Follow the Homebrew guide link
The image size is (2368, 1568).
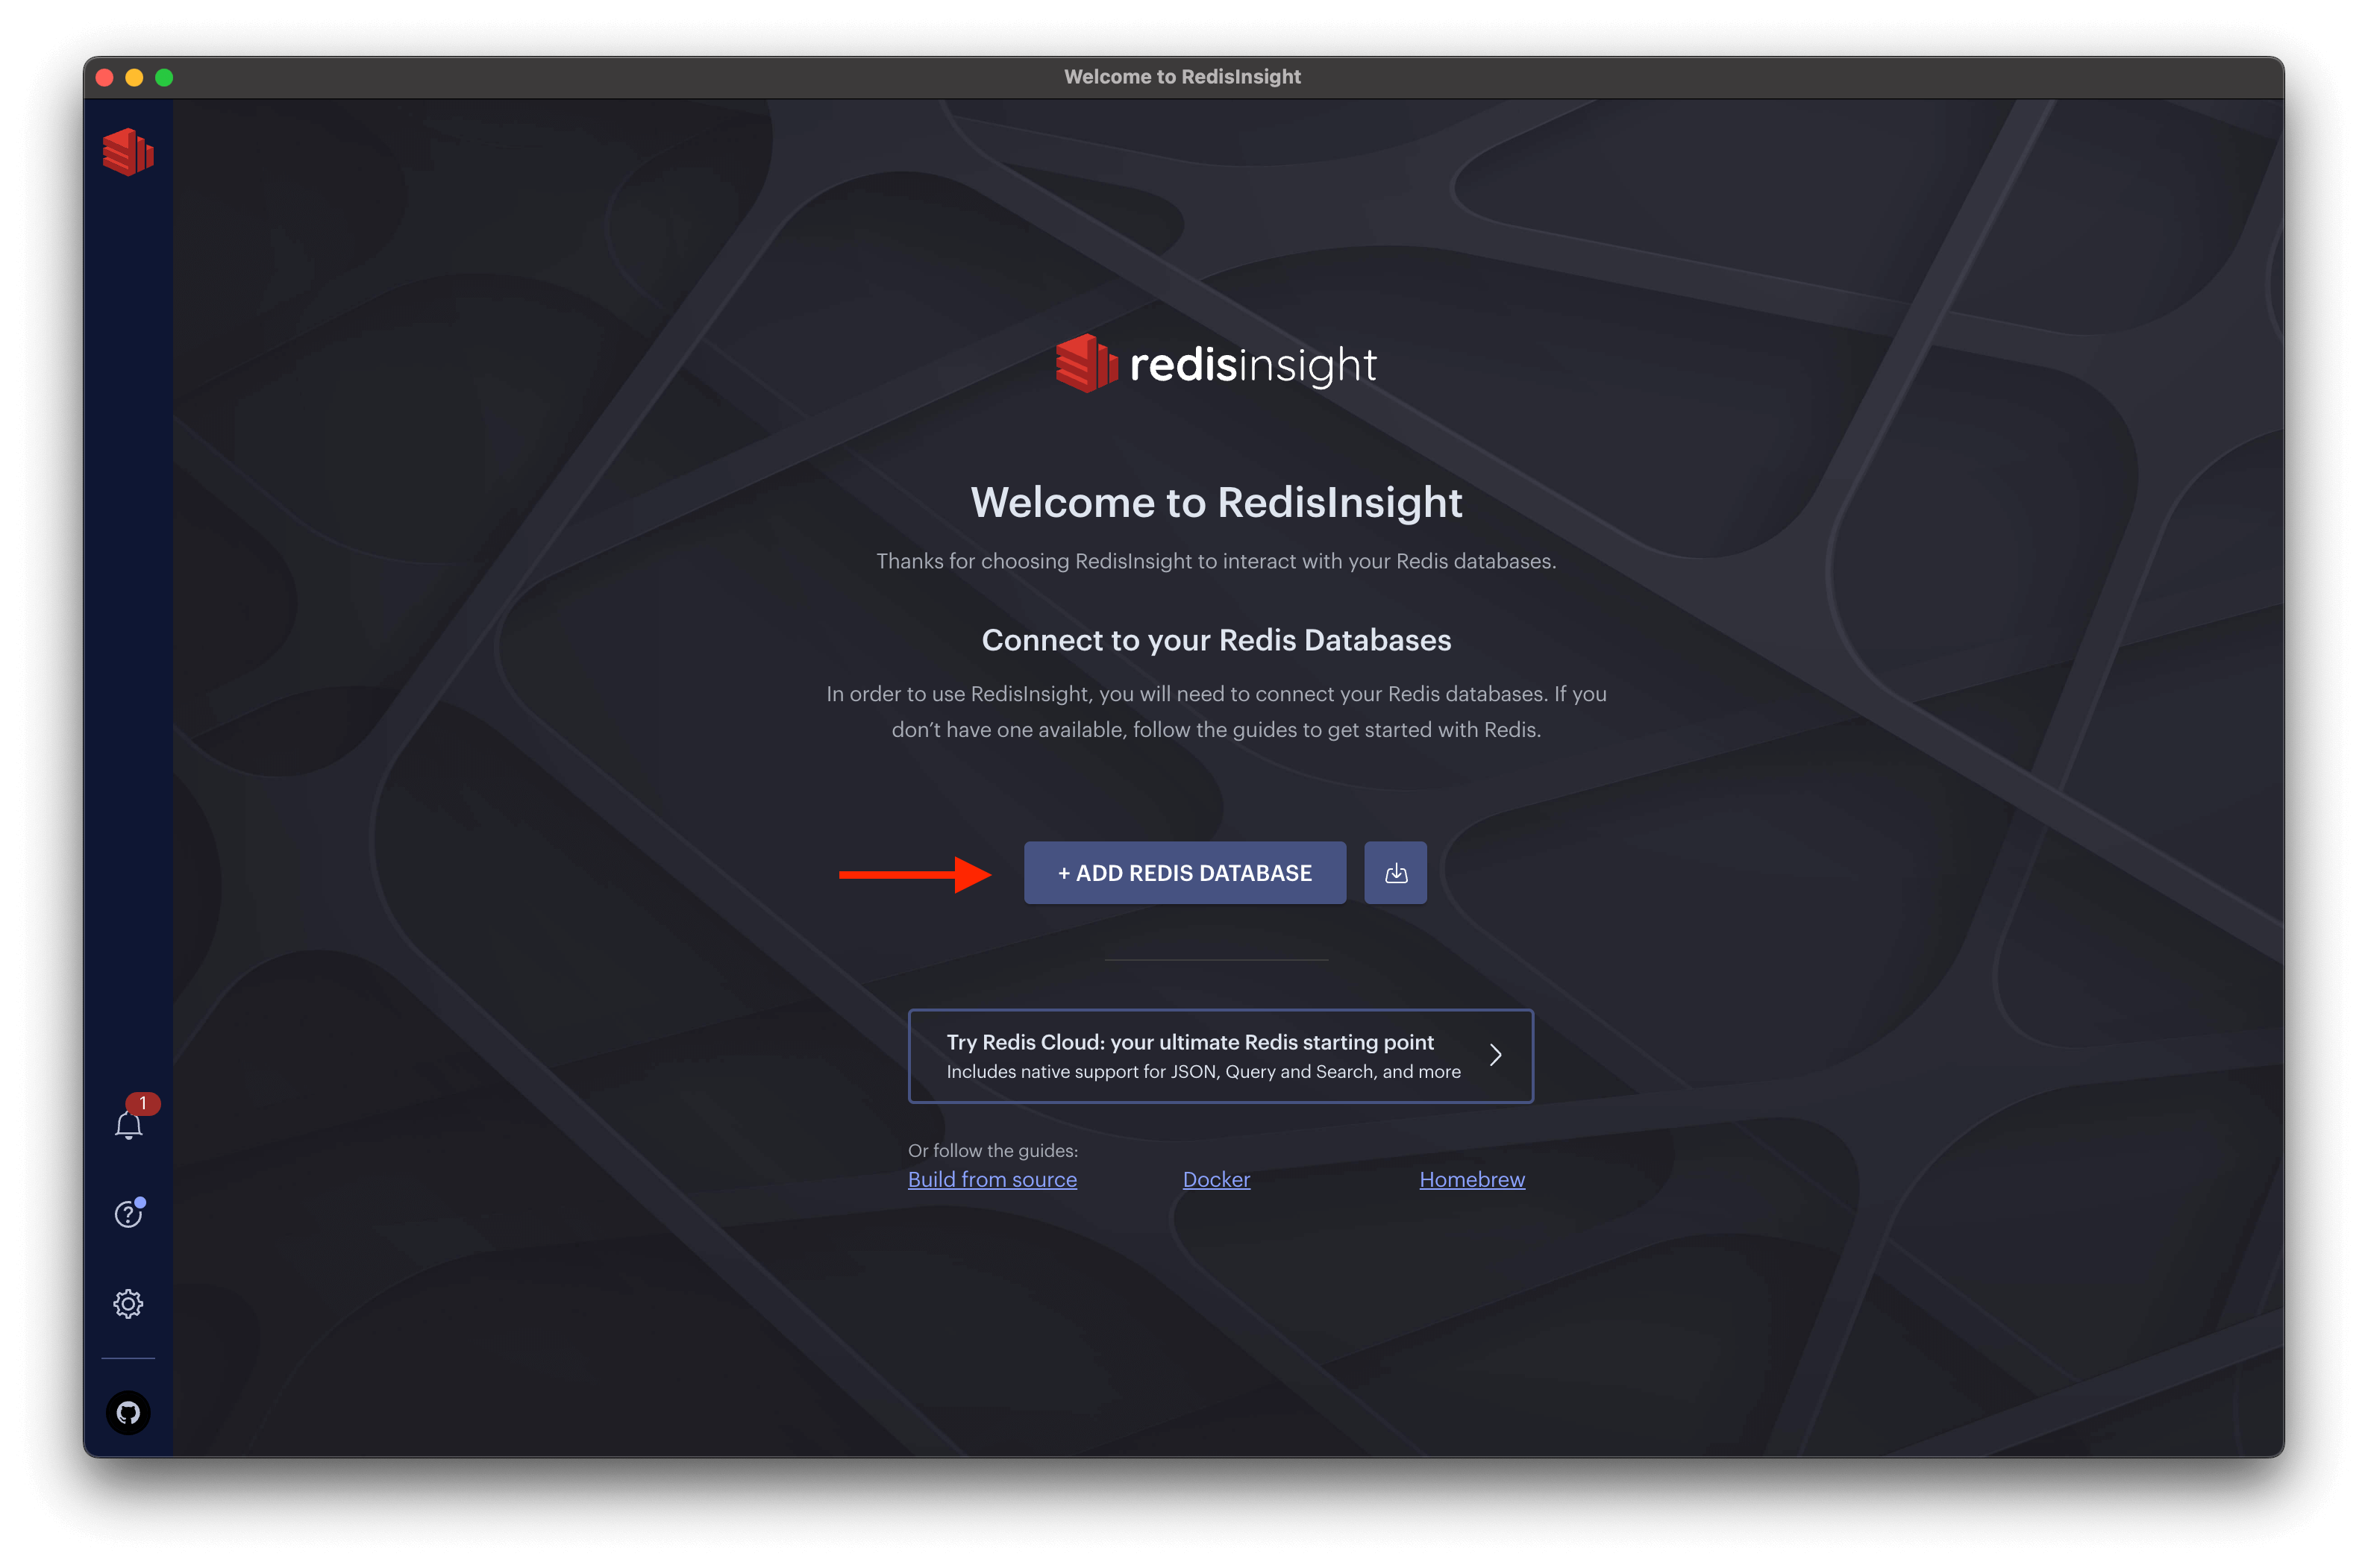tap(1472, 1180)
